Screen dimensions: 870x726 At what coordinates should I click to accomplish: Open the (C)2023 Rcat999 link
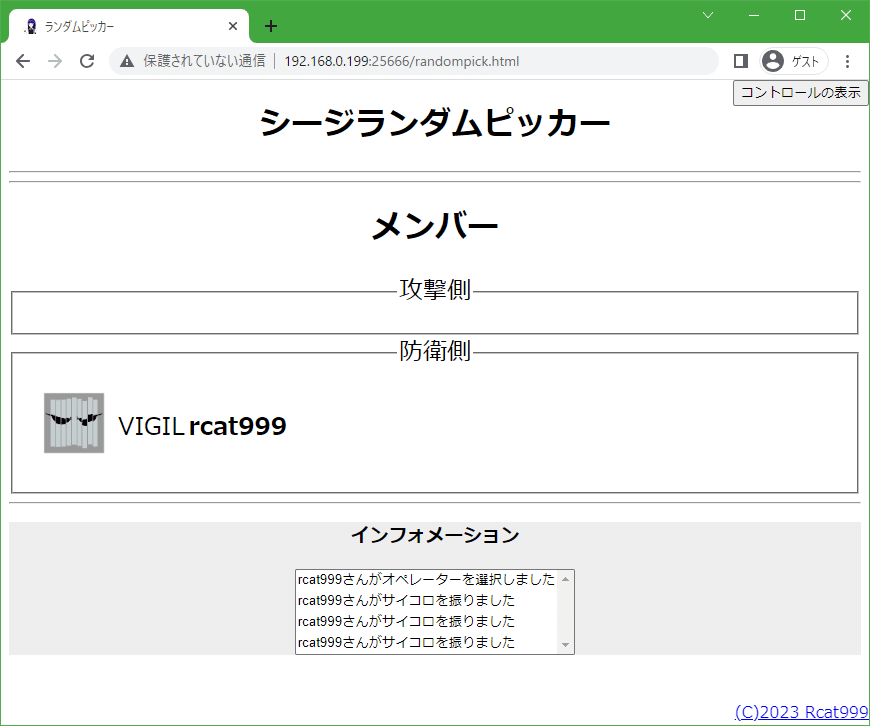coord(800,712)
